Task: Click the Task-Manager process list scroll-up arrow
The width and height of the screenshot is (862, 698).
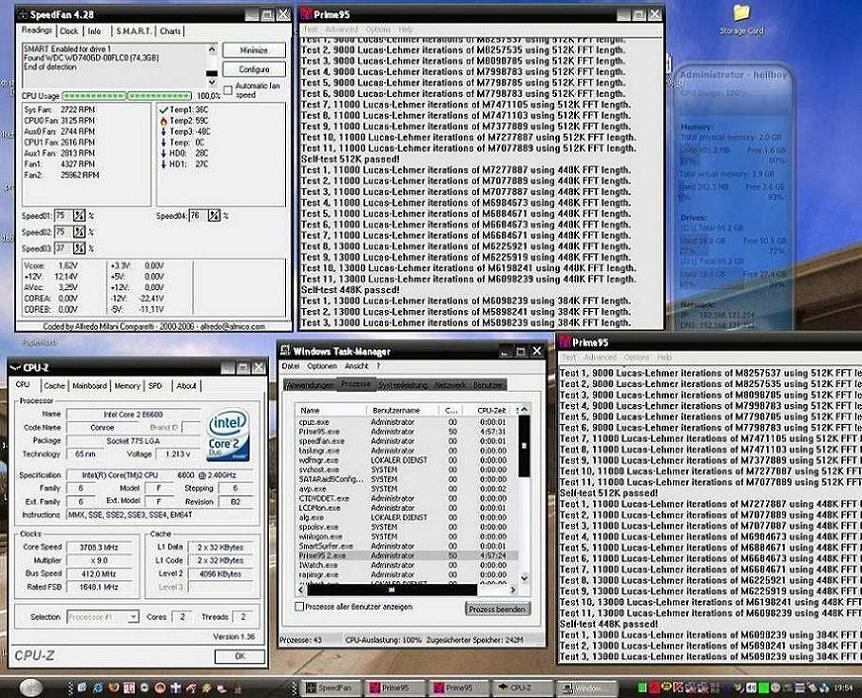Action: tap(524, 410)
